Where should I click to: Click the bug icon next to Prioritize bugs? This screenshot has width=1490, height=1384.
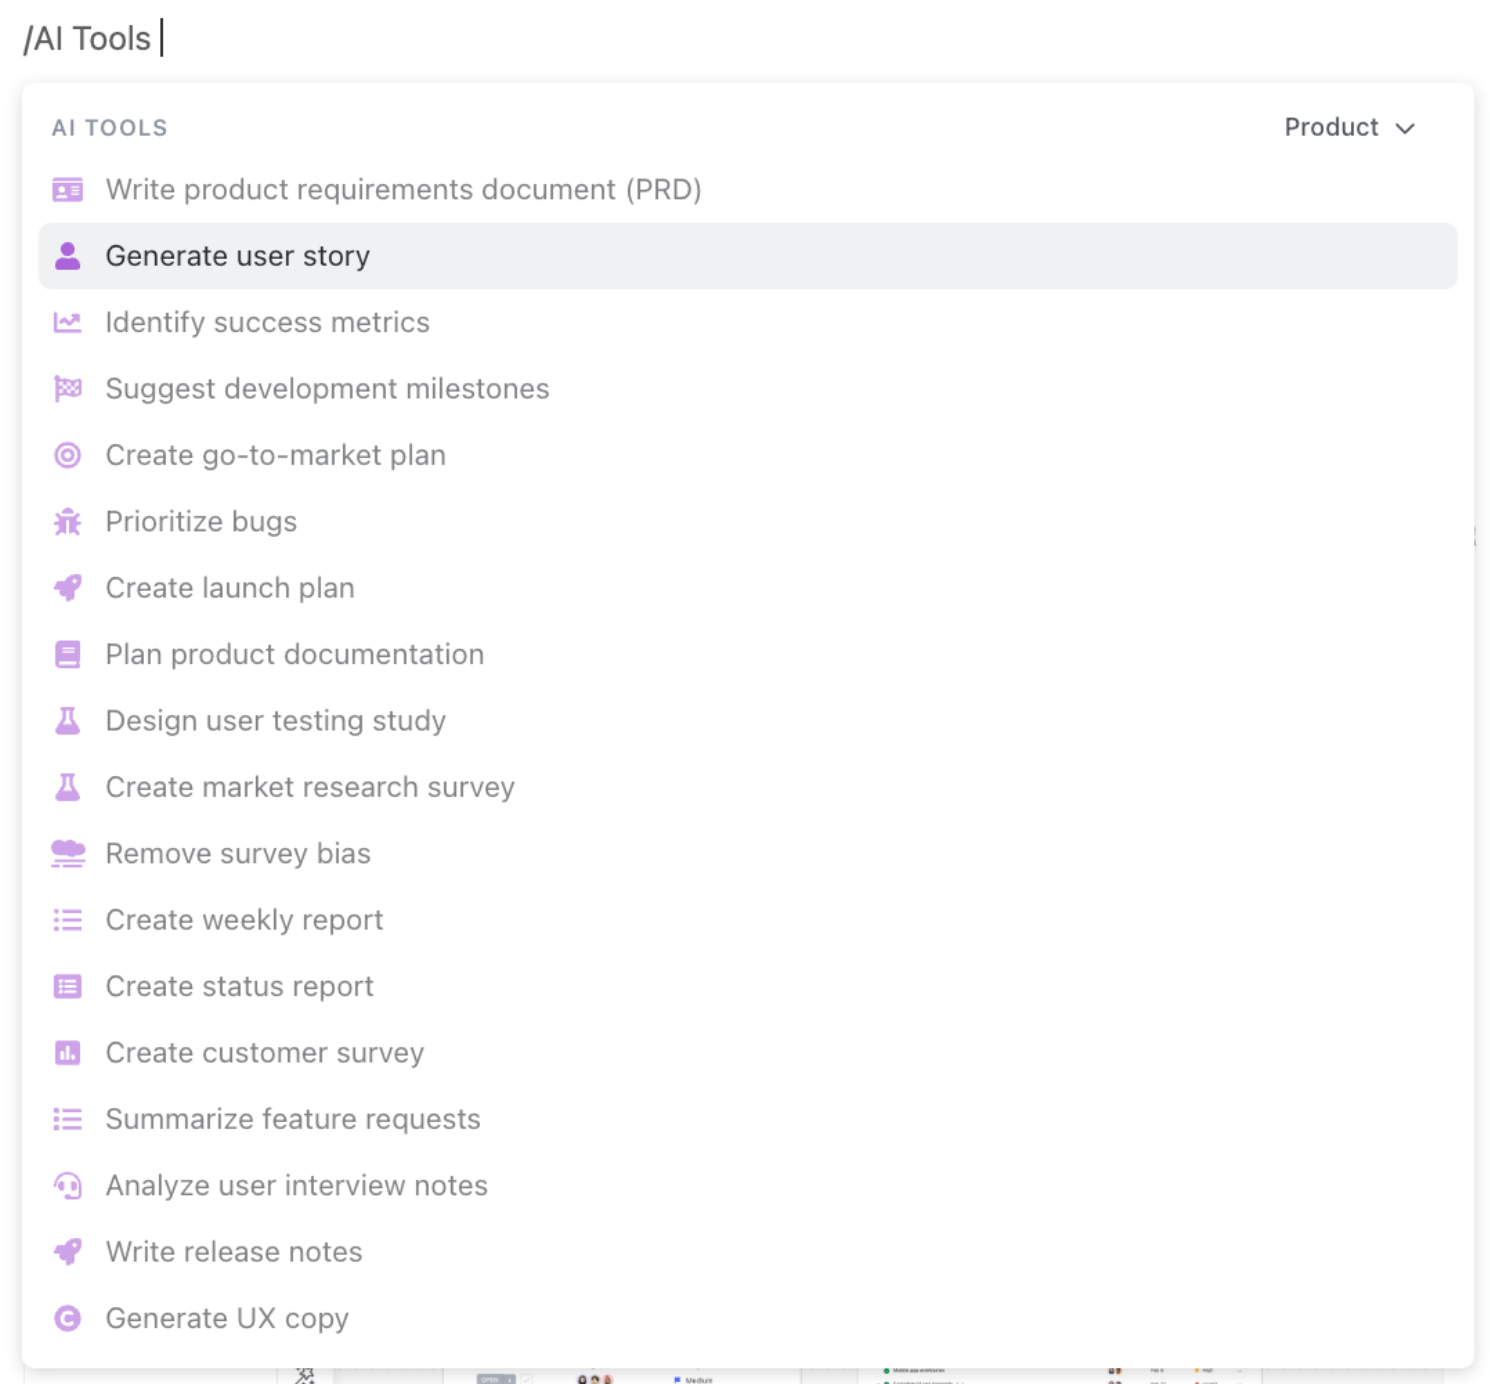67,521
